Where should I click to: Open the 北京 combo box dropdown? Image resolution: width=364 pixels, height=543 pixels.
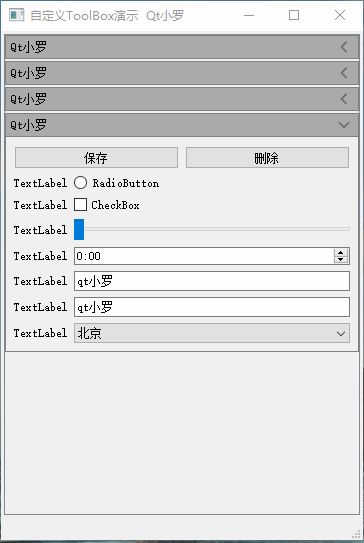tap(212, 333)
